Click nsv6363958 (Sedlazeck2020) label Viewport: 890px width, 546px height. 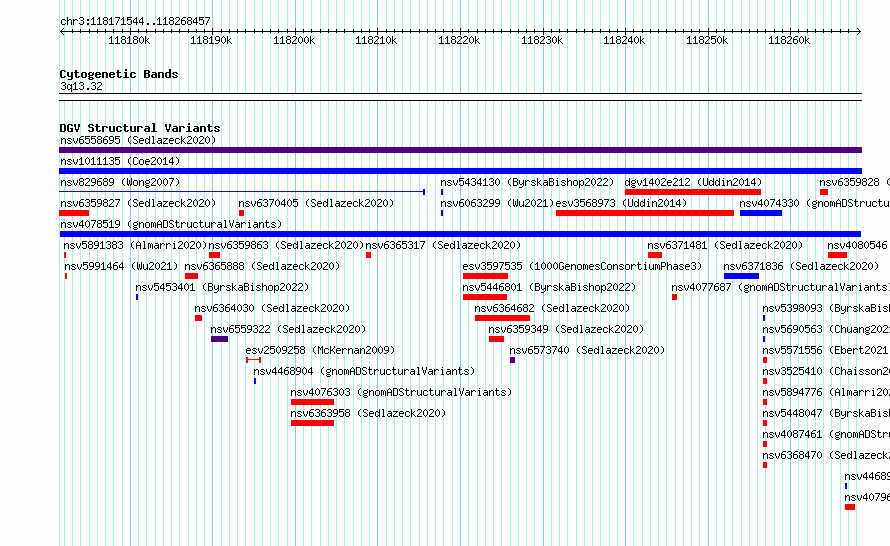(x=368, y=413)
